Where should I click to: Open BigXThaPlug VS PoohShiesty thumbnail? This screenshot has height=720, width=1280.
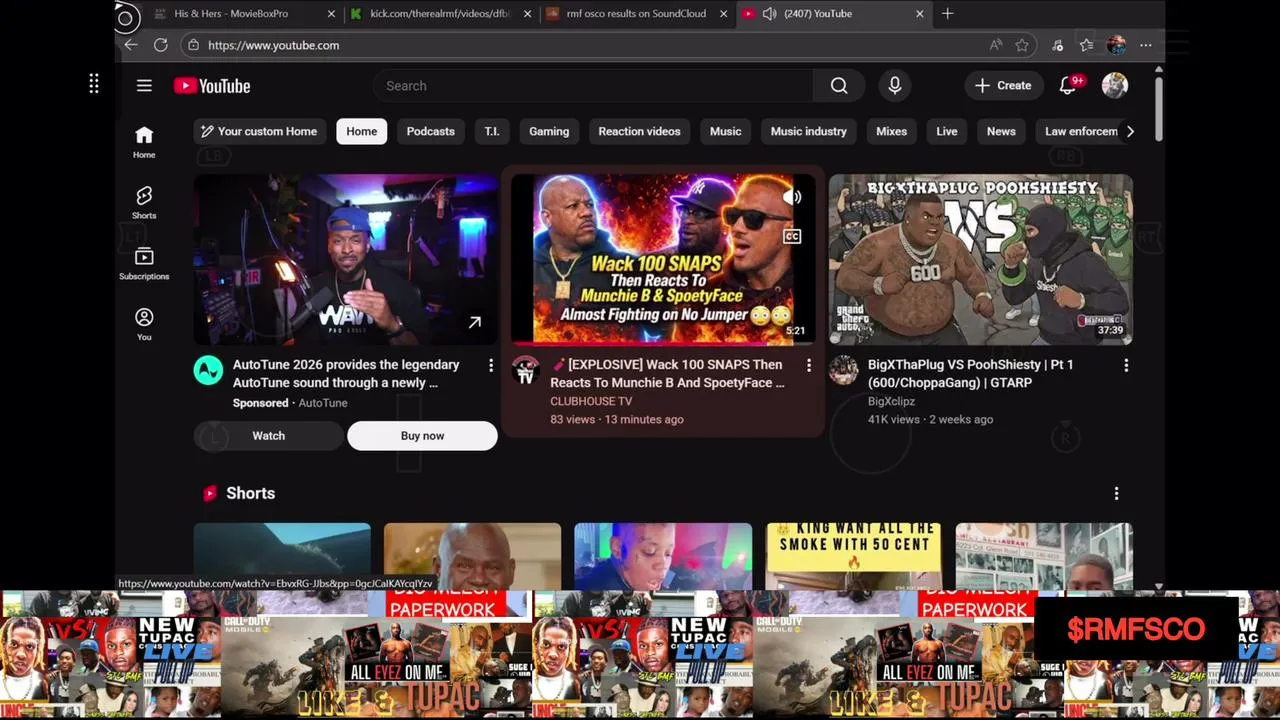tap(981, 260)
